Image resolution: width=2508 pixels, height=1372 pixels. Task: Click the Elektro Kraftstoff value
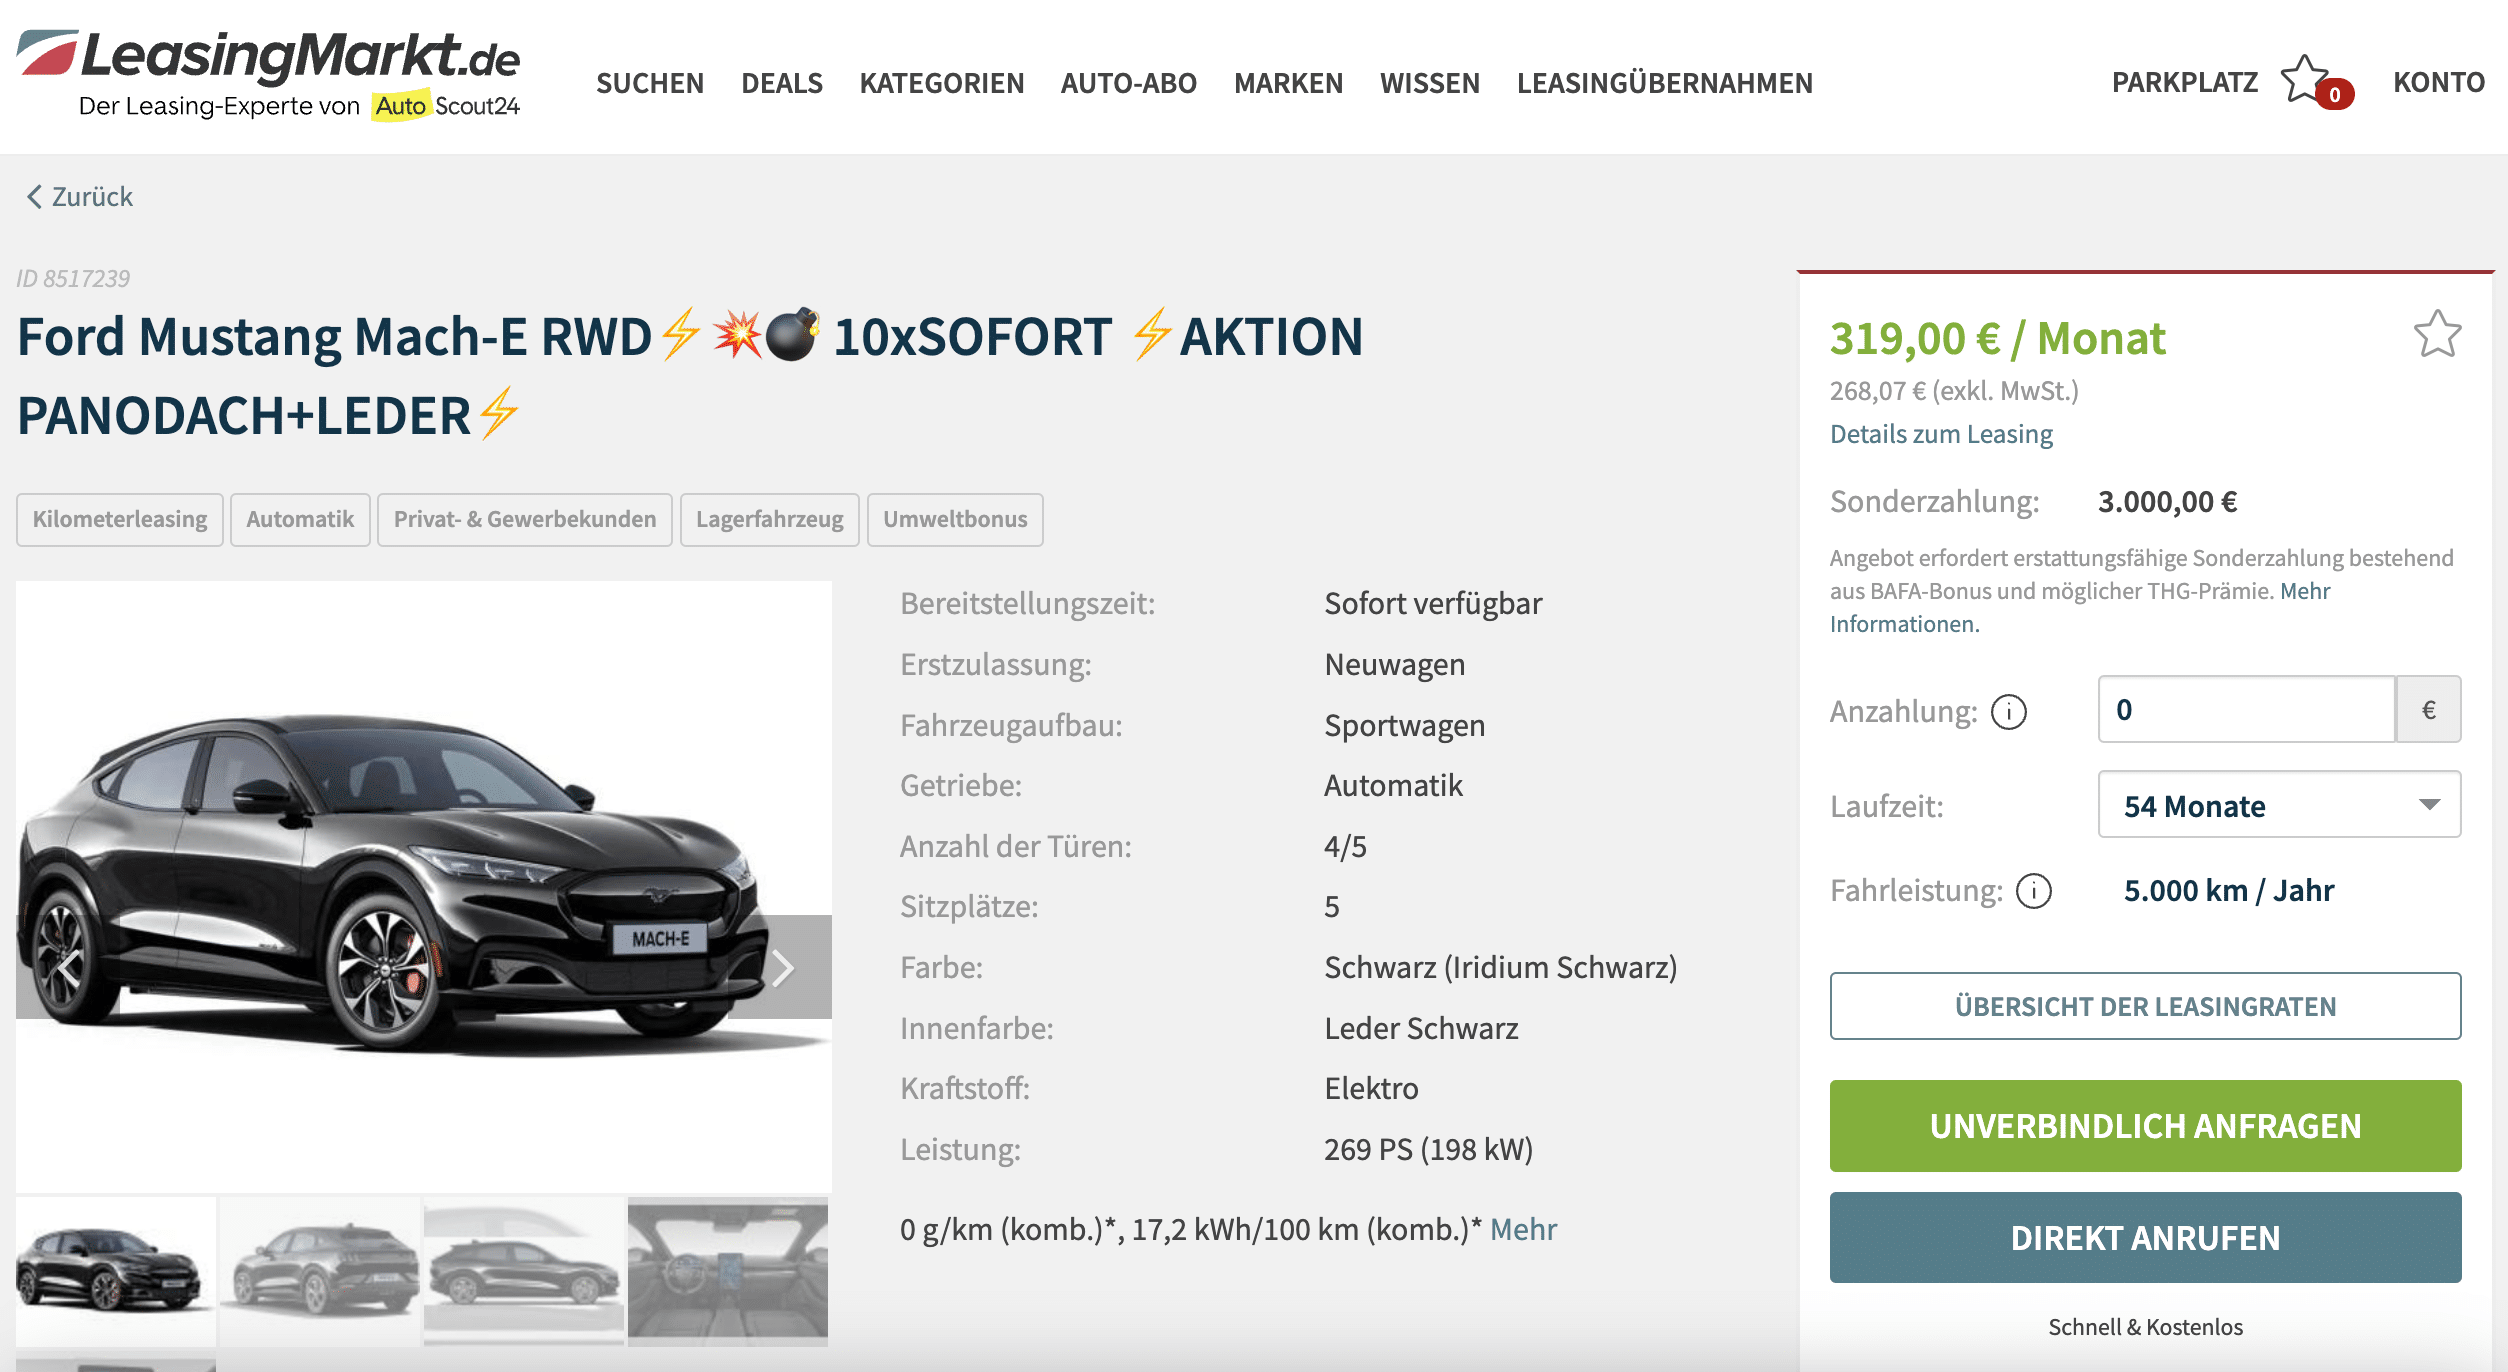[x=1371, y=1088]
